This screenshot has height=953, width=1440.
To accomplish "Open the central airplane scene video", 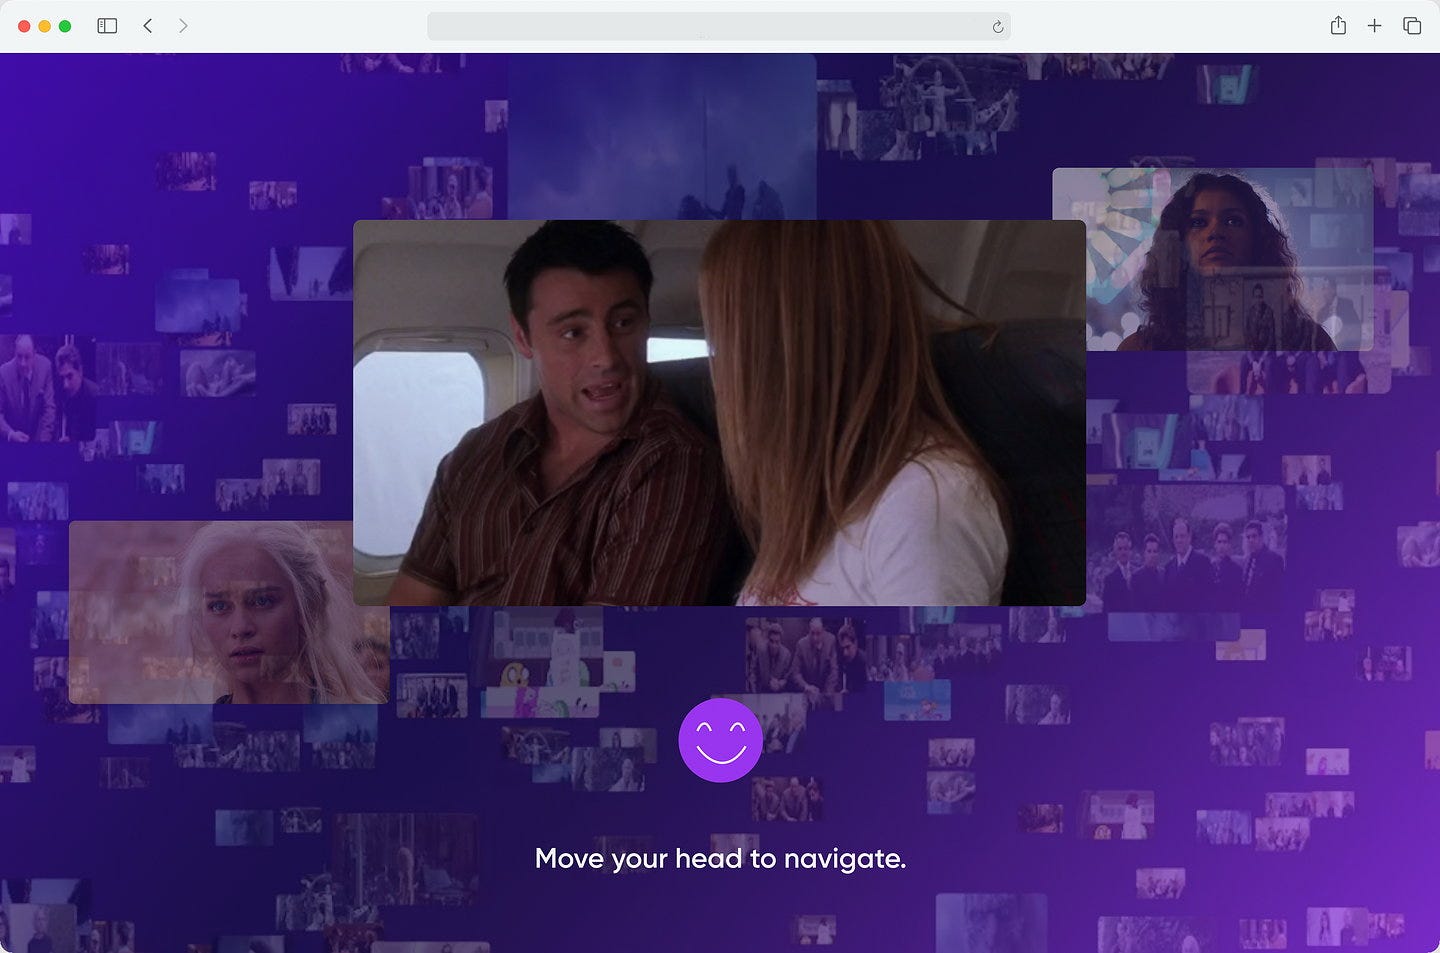I will [x=719, y=412].
